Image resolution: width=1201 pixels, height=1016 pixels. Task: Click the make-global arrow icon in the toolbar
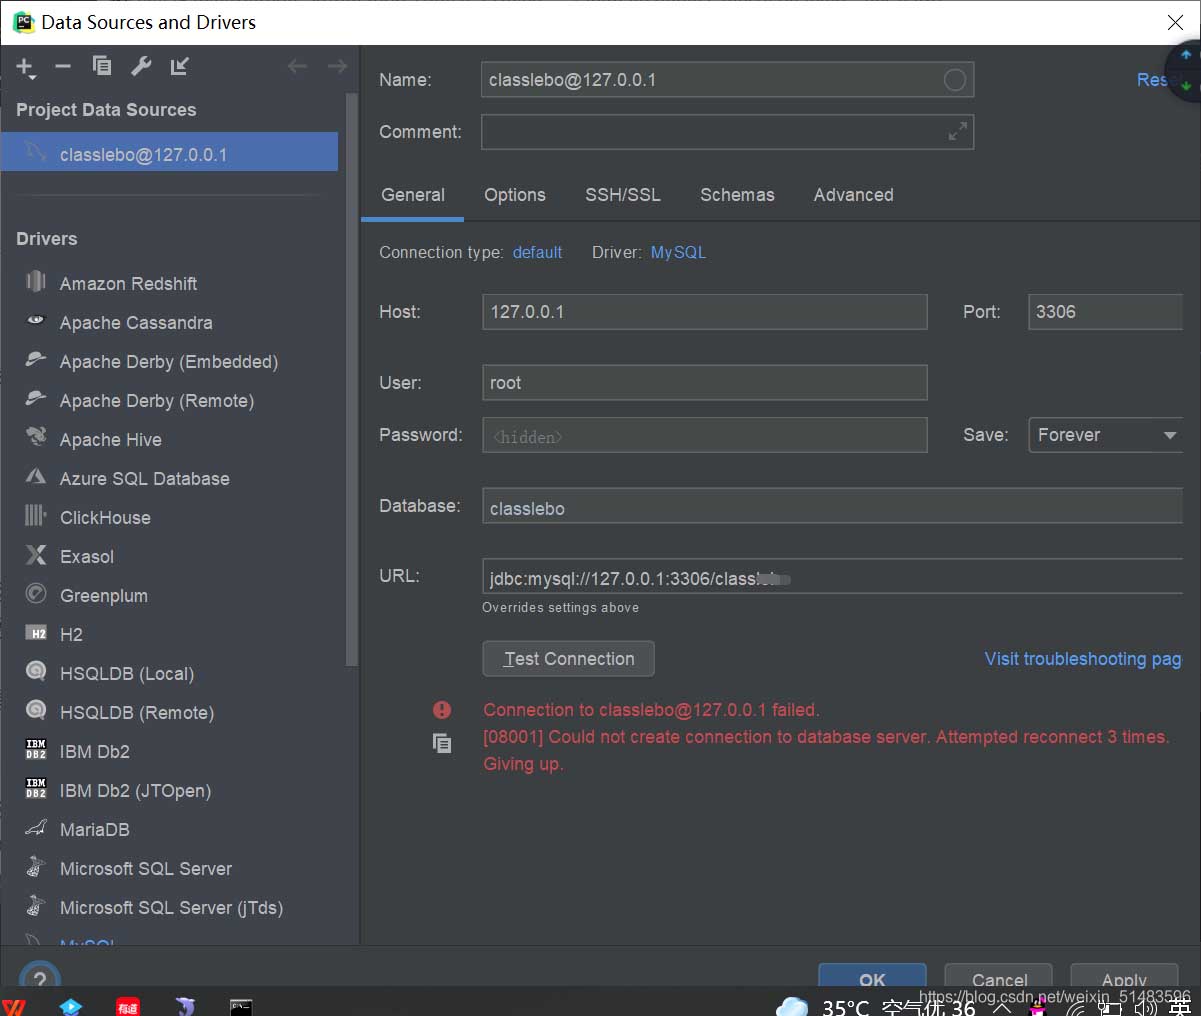[x=180, y=66]
